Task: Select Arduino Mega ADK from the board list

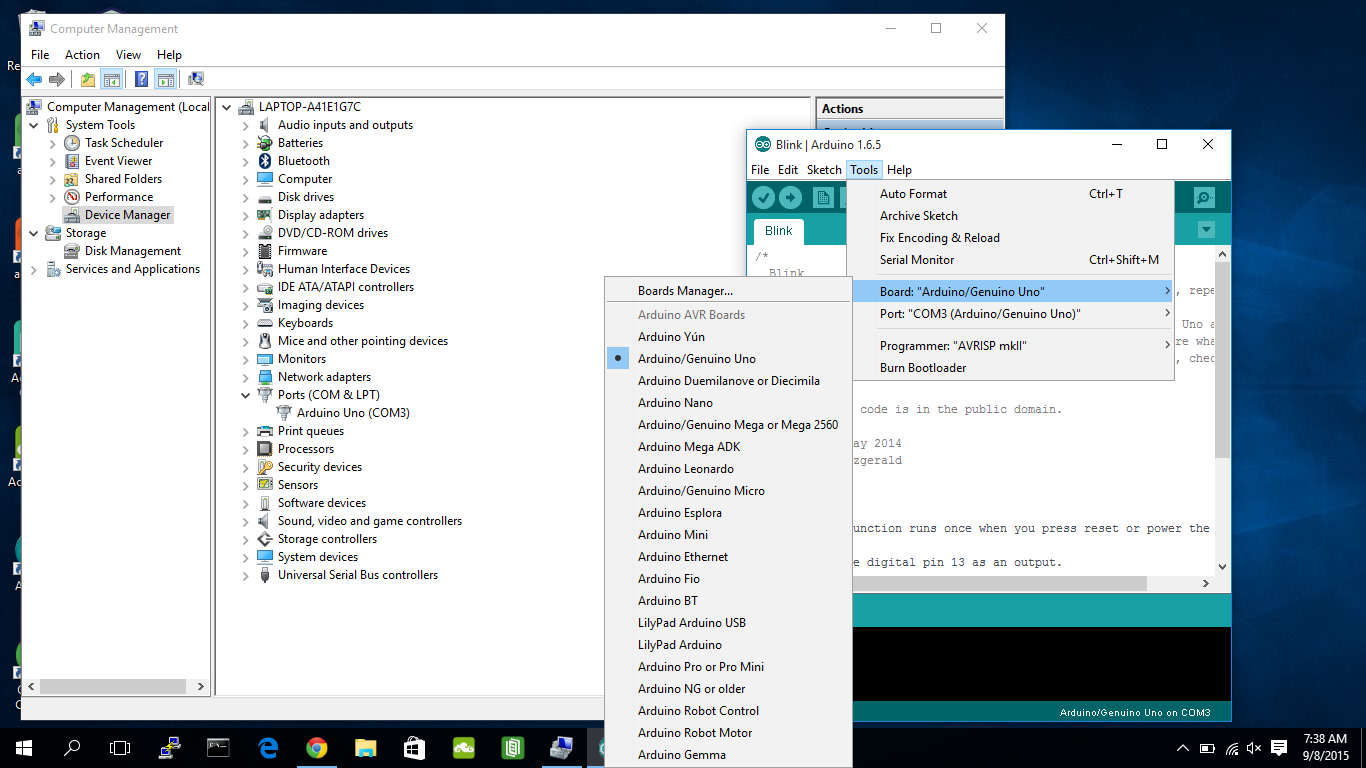Action: (x=728, y=447)
